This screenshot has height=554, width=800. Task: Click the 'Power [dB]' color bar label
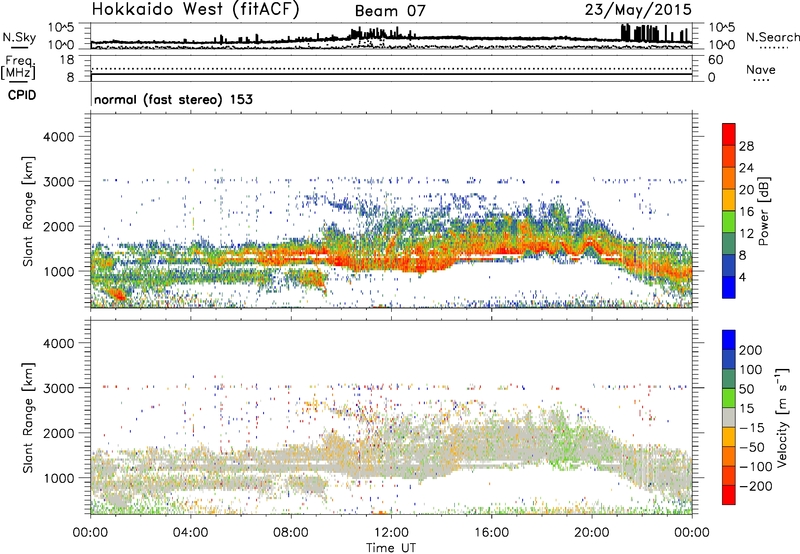[x=763, y=211]
